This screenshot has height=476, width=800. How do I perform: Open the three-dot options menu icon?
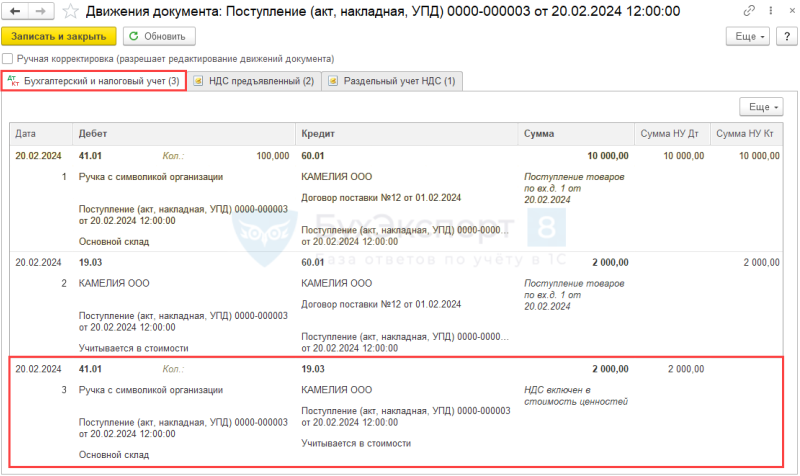coord(770,10)
